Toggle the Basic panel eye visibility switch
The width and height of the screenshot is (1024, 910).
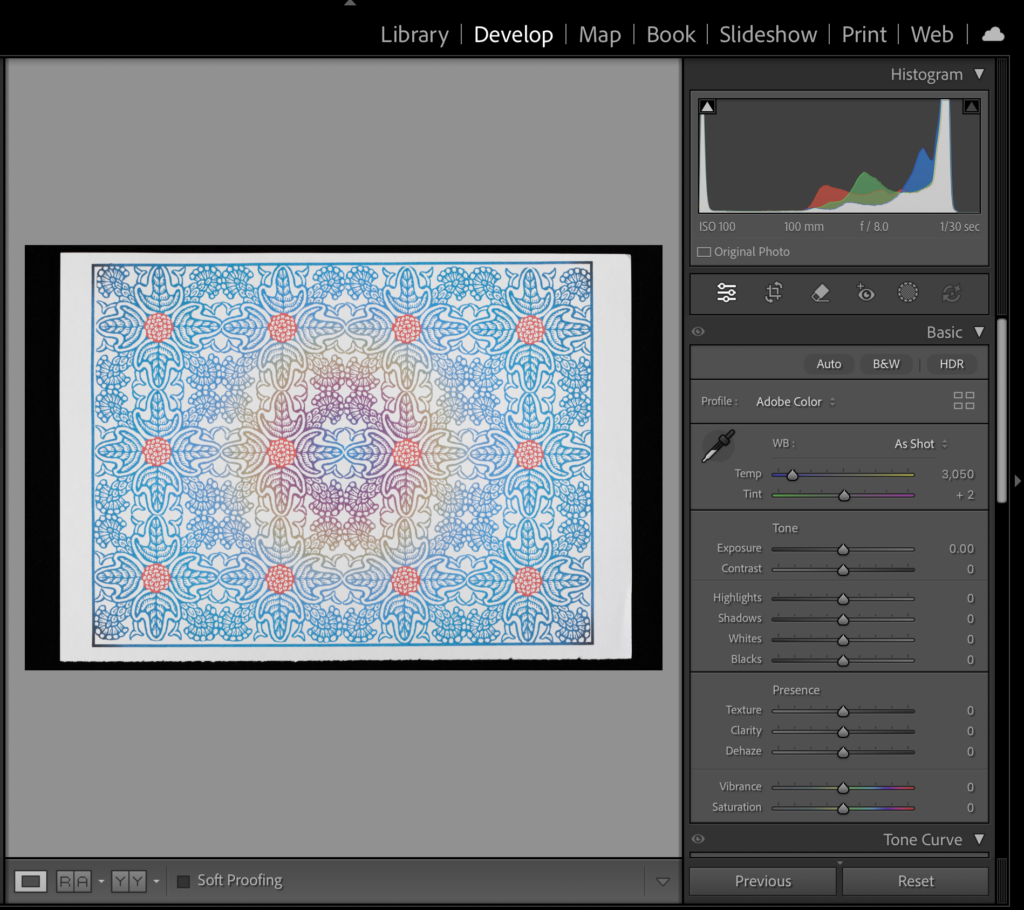[698, 332]
